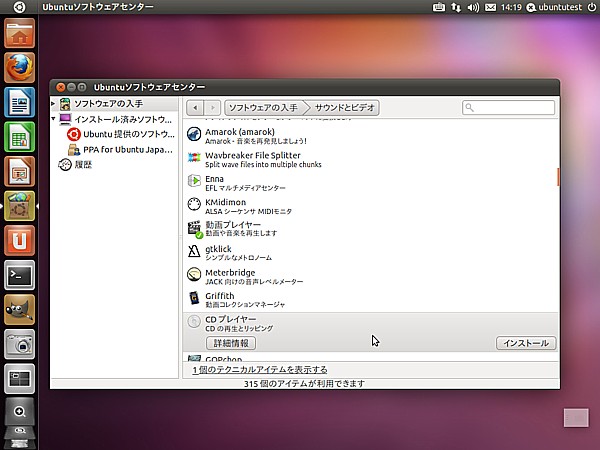Select the Enna media center icon
The height and width of the screenshot is (450, 600).
pos(194,181)
